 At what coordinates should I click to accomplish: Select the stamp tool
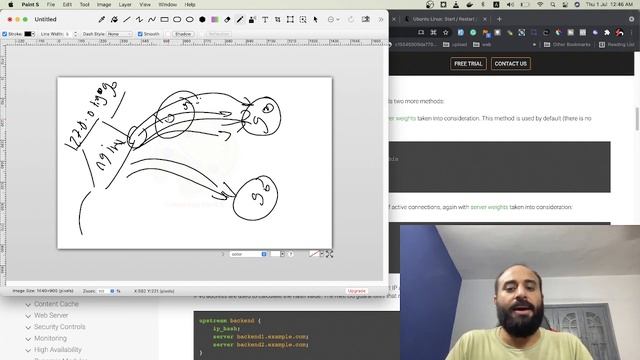tap(252, 19)
